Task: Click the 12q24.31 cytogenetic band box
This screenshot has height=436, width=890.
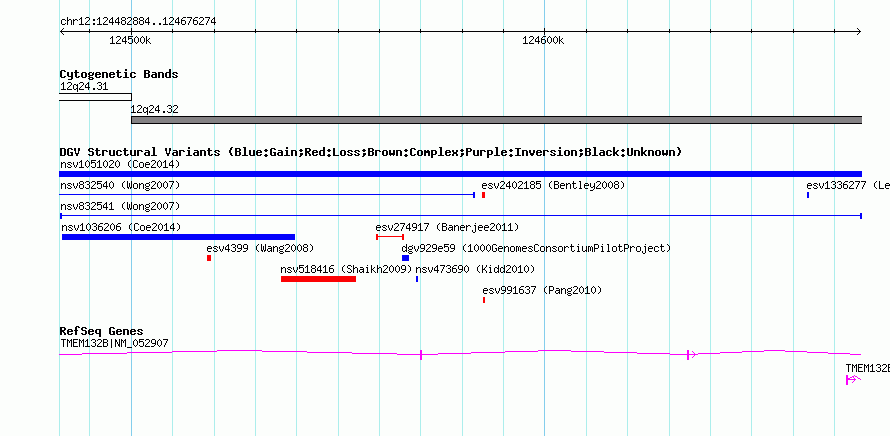Action: click(95, 97)
